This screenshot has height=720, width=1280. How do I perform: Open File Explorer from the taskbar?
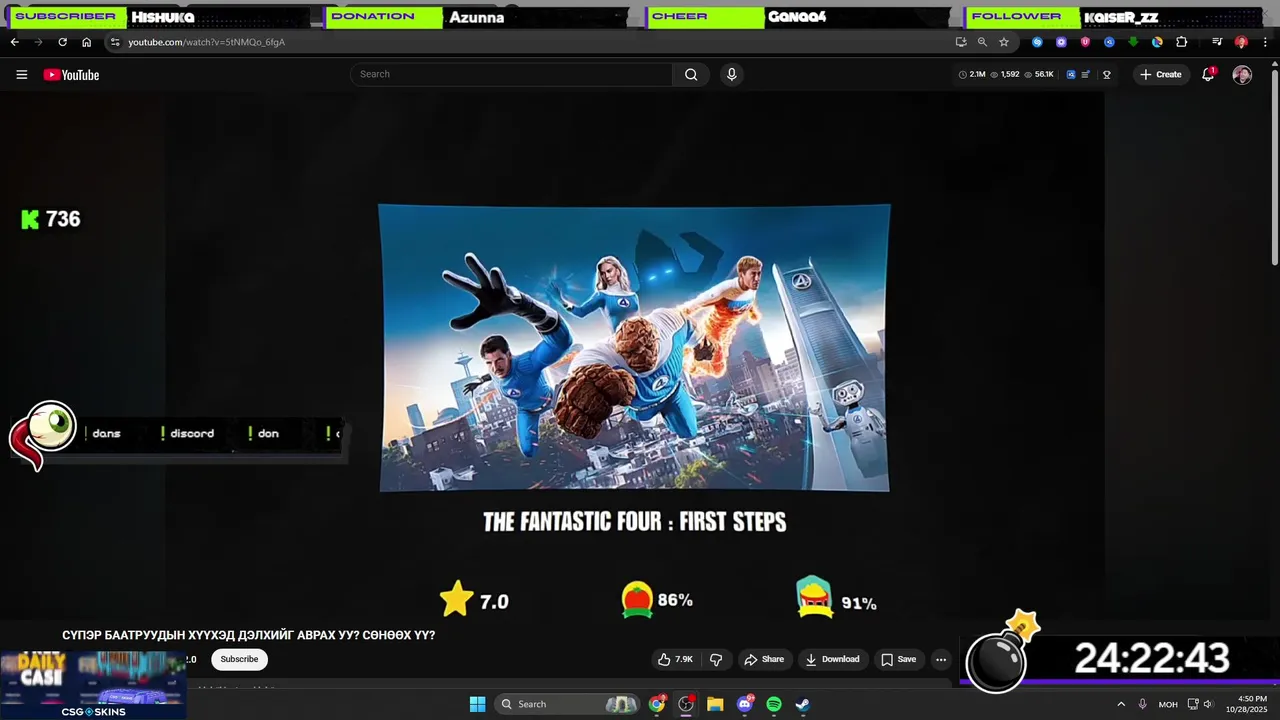pyautogui.click(x=715, y=704)
